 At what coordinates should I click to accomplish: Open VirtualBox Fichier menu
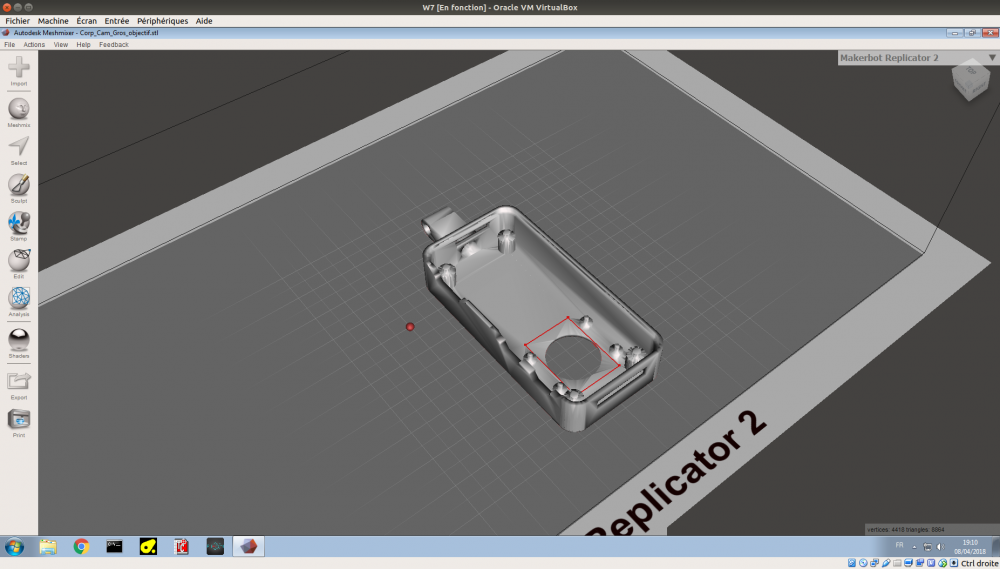coord(18,21)
